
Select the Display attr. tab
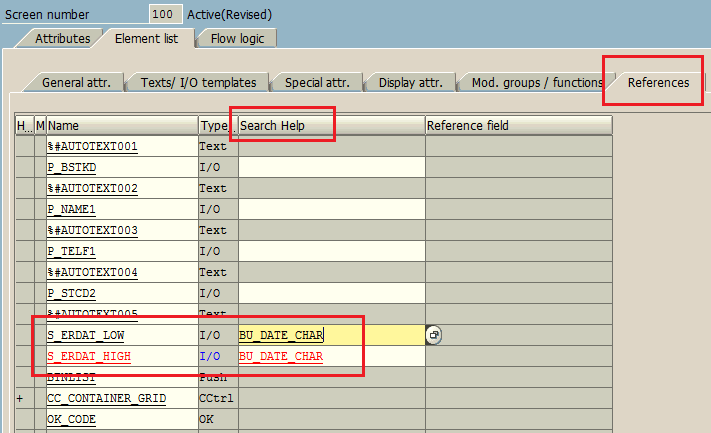coord(410,83)
